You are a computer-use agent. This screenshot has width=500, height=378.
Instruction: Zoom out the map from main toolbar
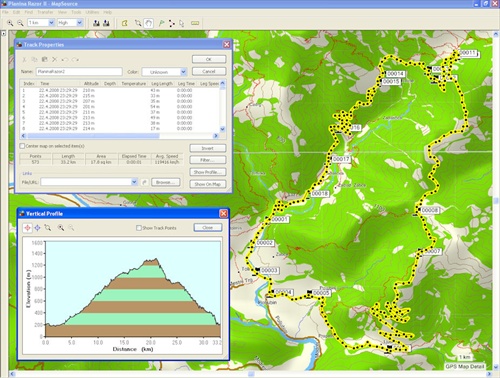pos(20,23)
